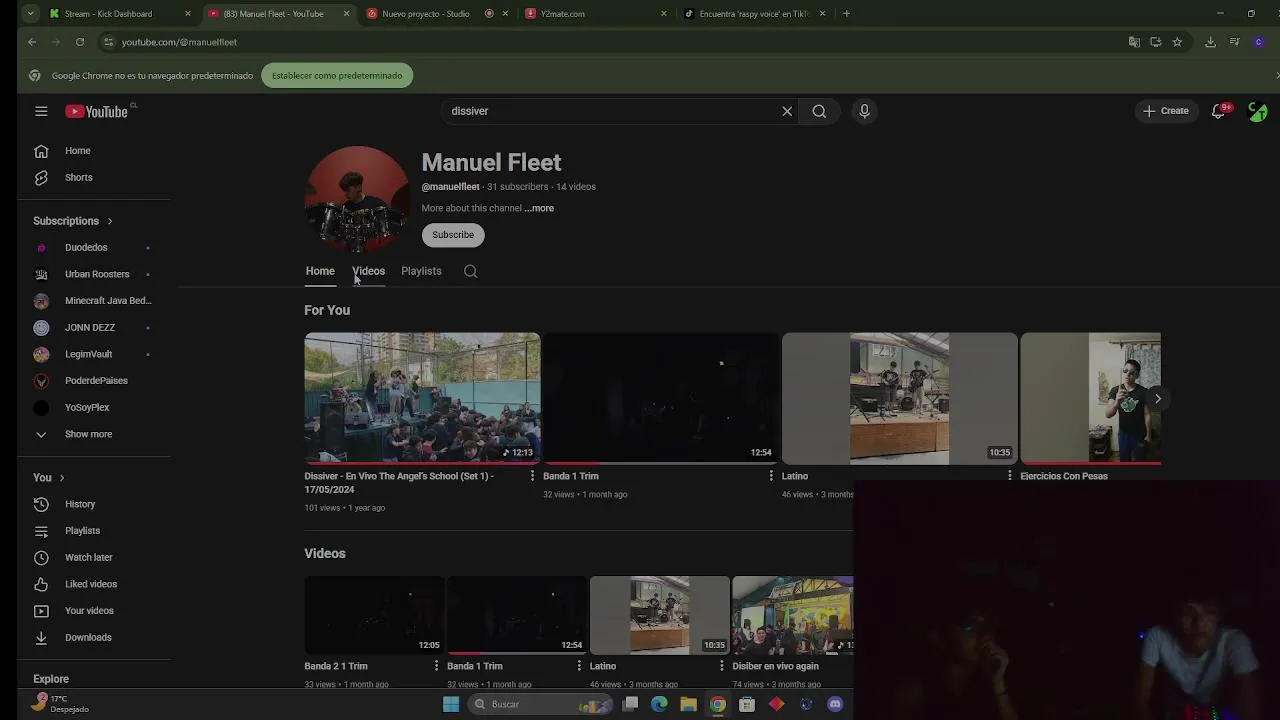The height and width of the screenshot is (720, 1280).
Task: Click the magnifier search button
Action: point(819,111)
